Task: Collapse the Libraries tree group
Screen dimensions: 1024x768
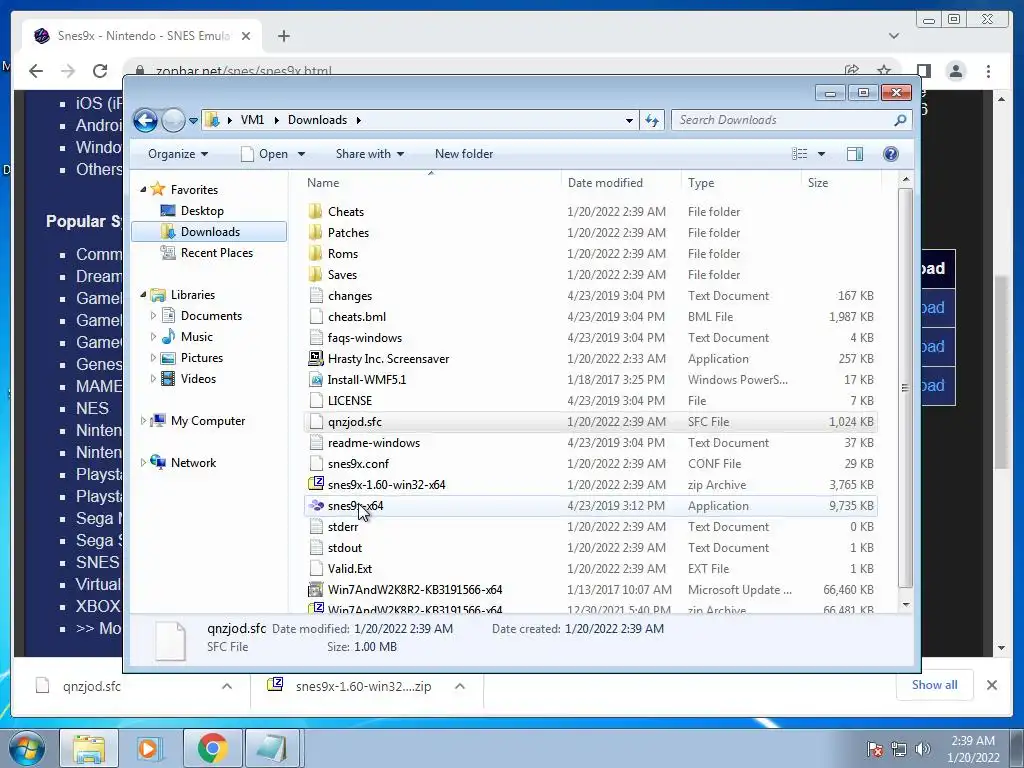Action: pyautogui.click(x=143, y=295)
